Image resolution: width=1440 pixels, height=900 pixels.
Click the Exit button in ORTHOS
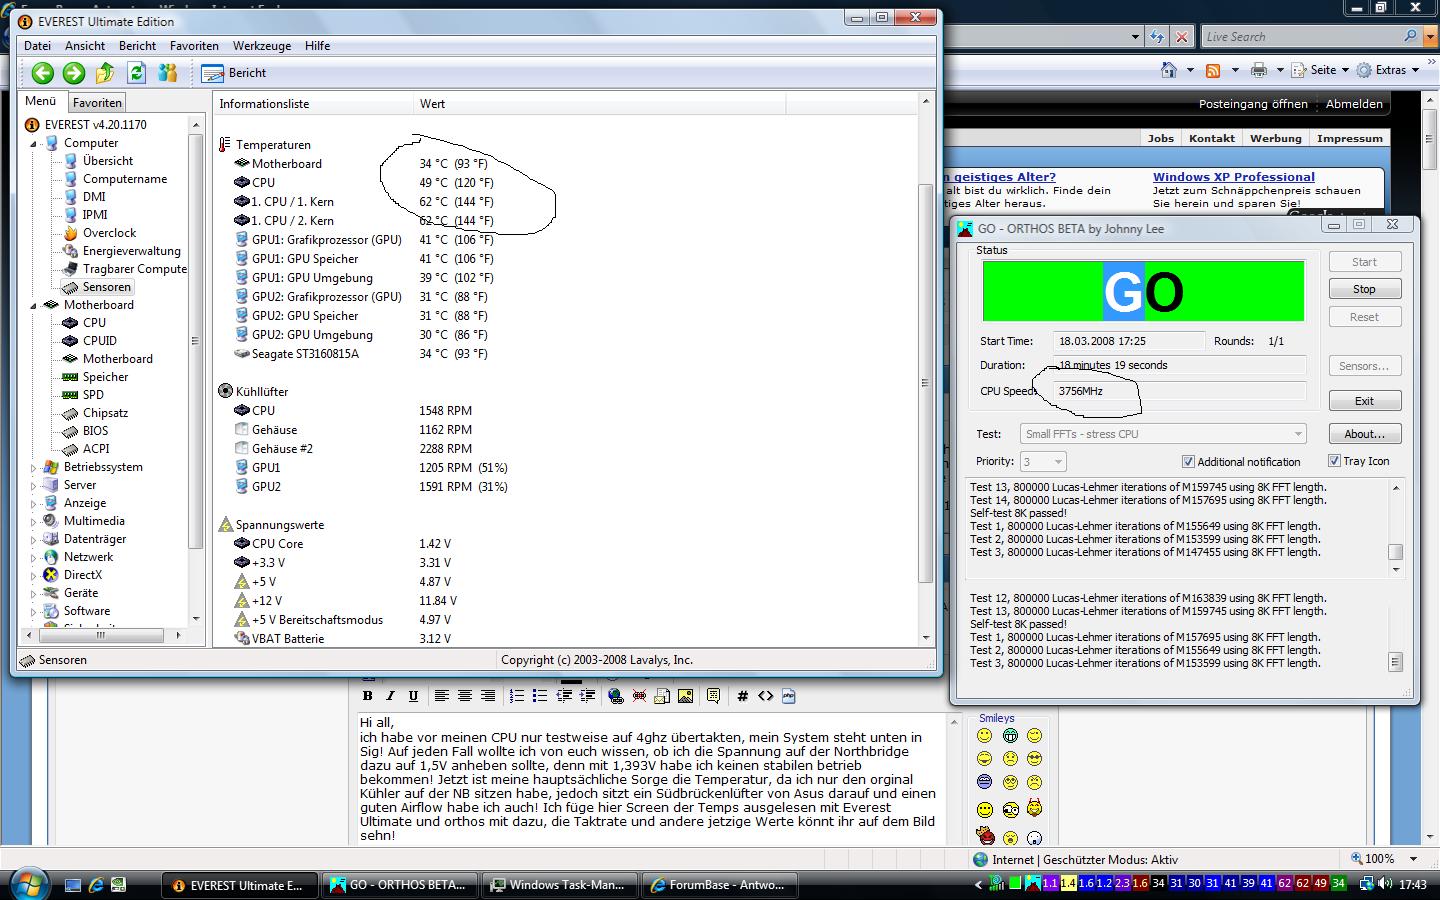(1364, 401)
